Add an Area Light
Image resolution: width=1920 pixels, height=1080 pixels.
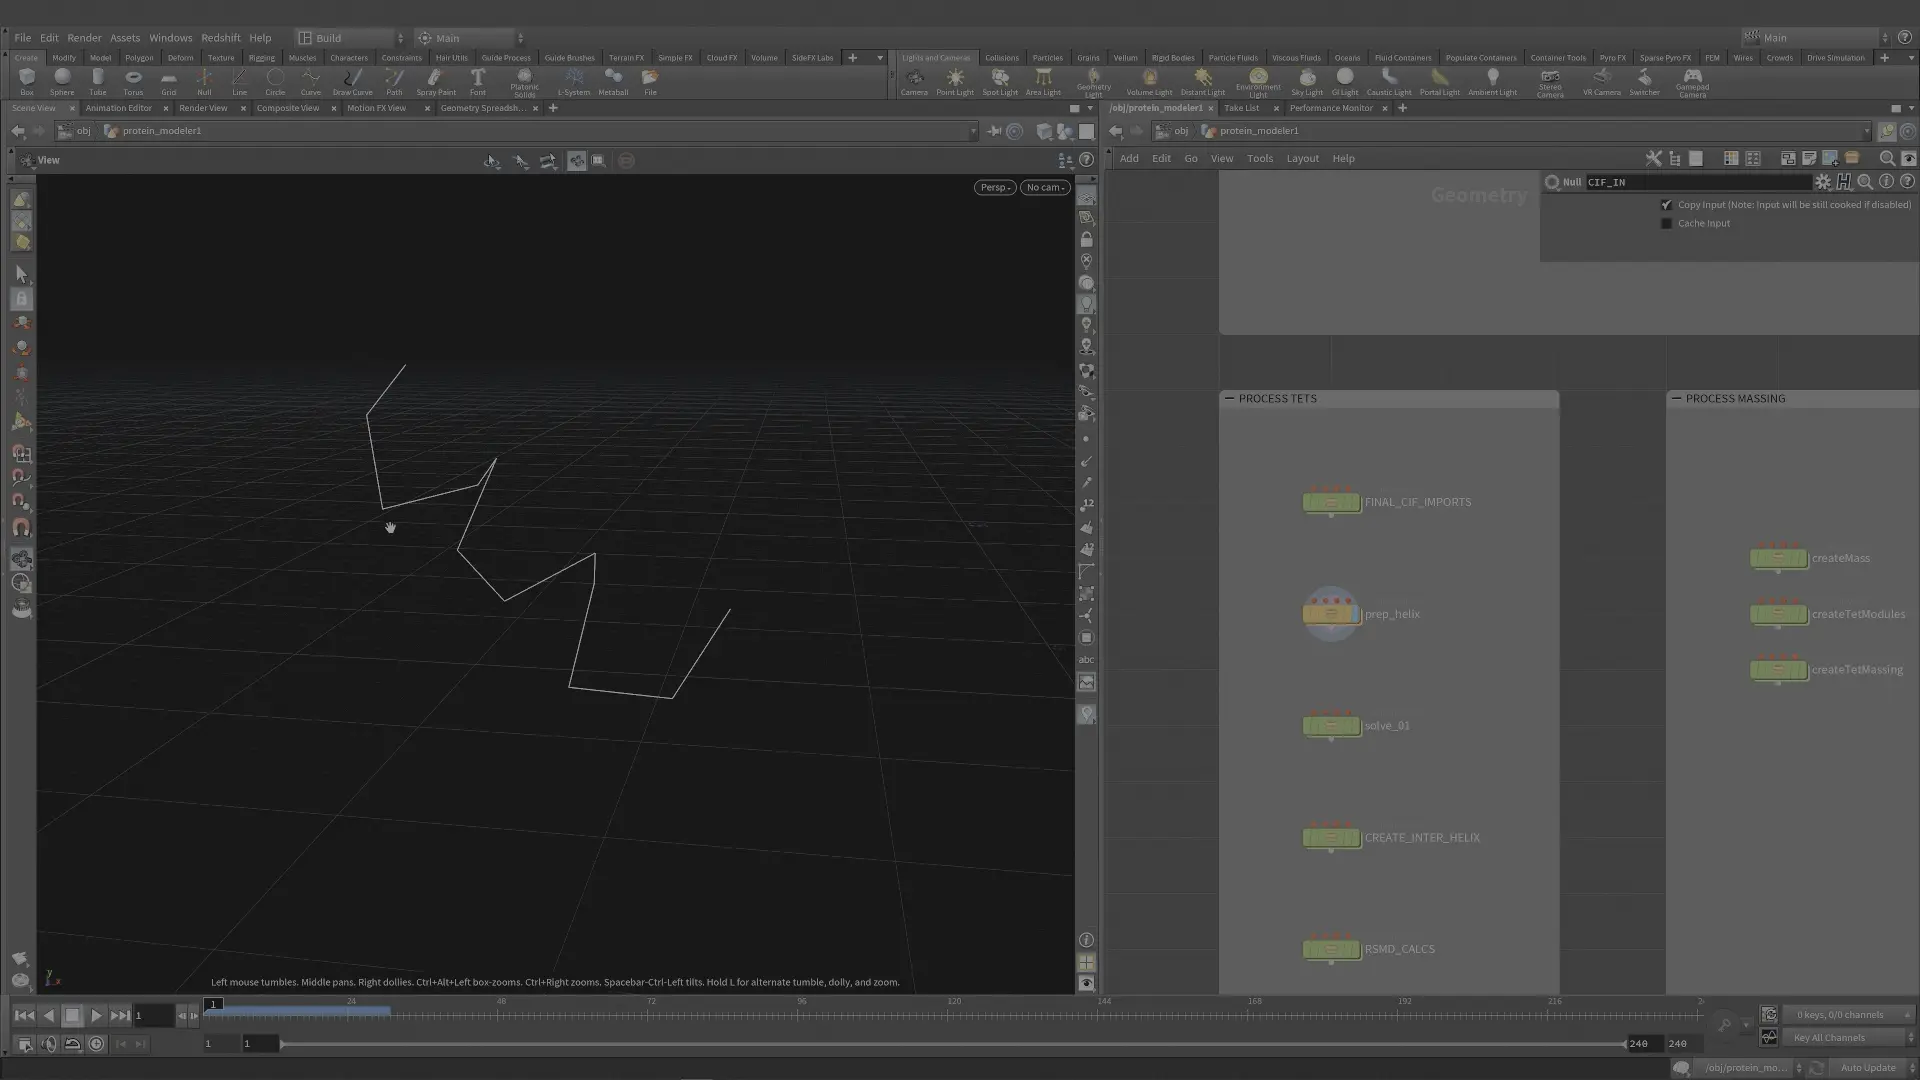pos(1043,82)
